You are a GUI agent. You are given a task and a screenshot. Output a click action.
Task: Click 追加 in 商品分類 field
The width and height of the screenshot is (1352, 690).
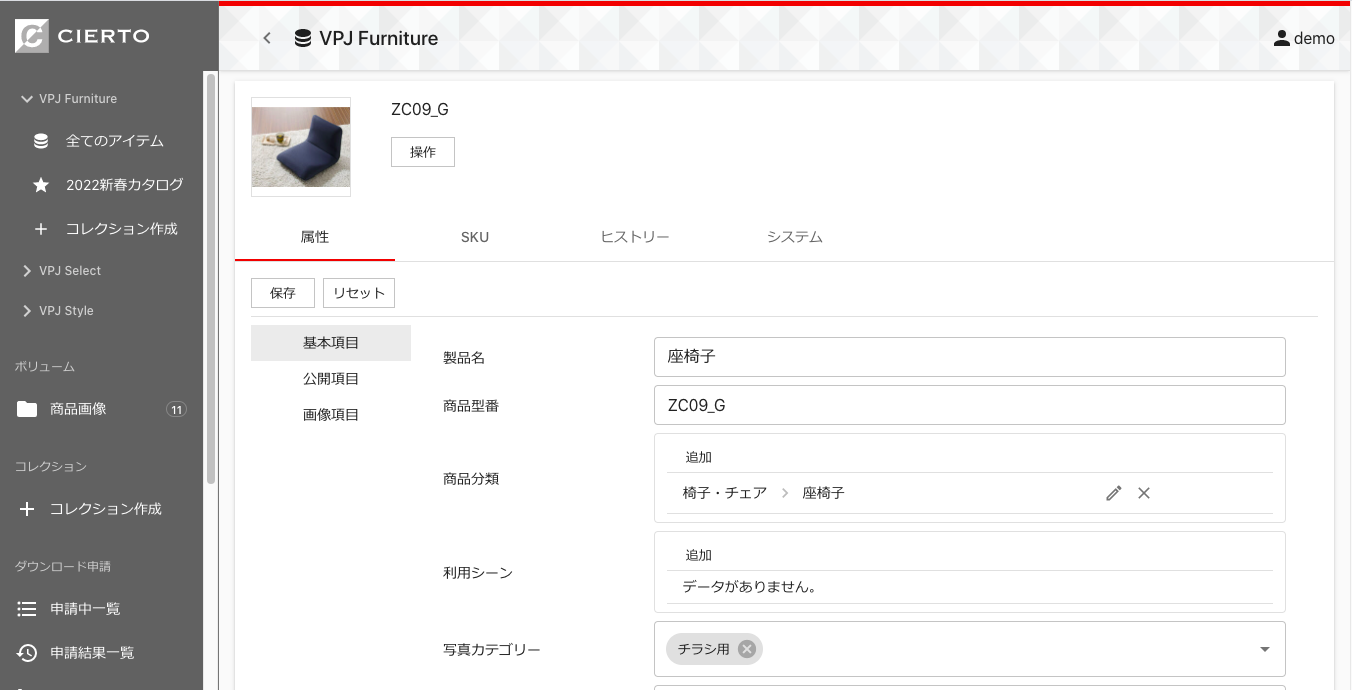(698, 457)
